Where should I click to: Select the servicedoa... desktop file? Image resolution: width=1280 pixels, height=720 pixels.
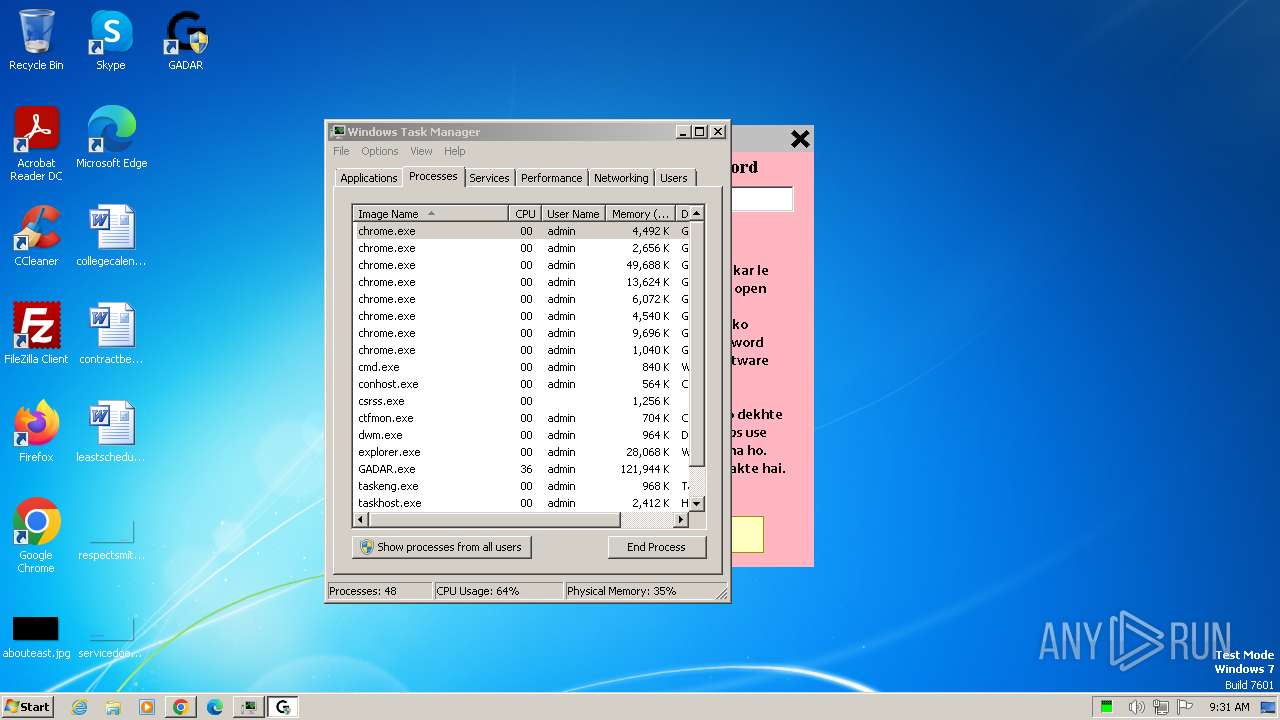pyautogui.click(x=111, y=636)
